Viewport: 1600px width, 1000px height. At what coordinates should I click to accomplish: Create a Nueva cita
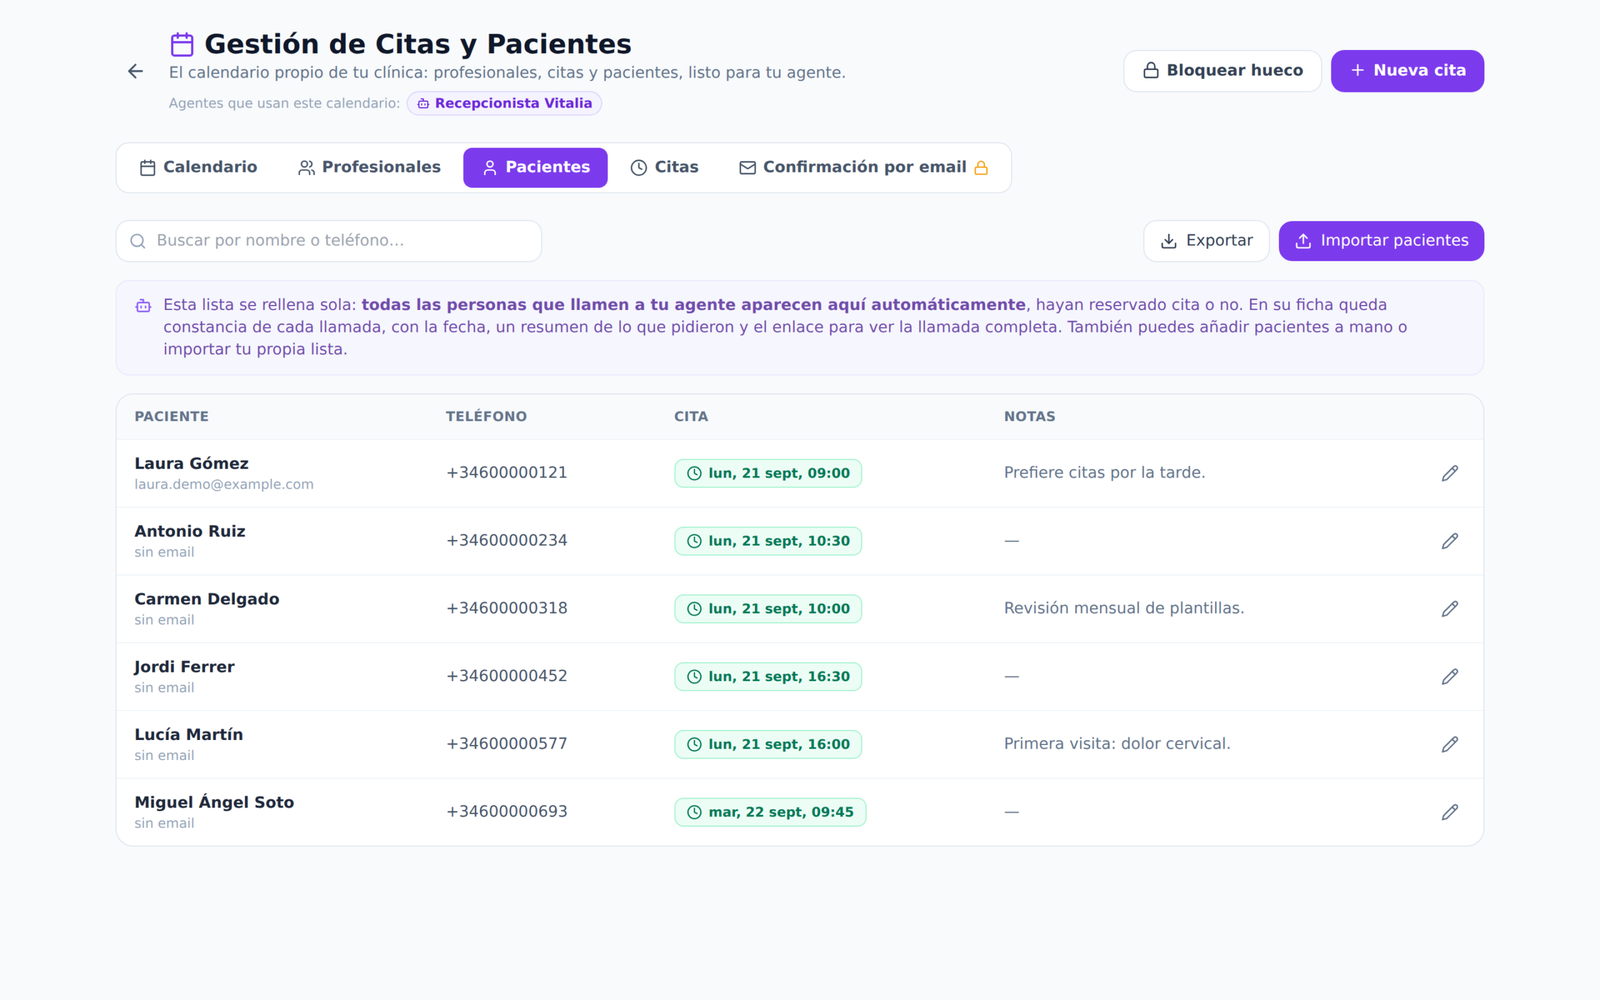tap(1407, 71)
